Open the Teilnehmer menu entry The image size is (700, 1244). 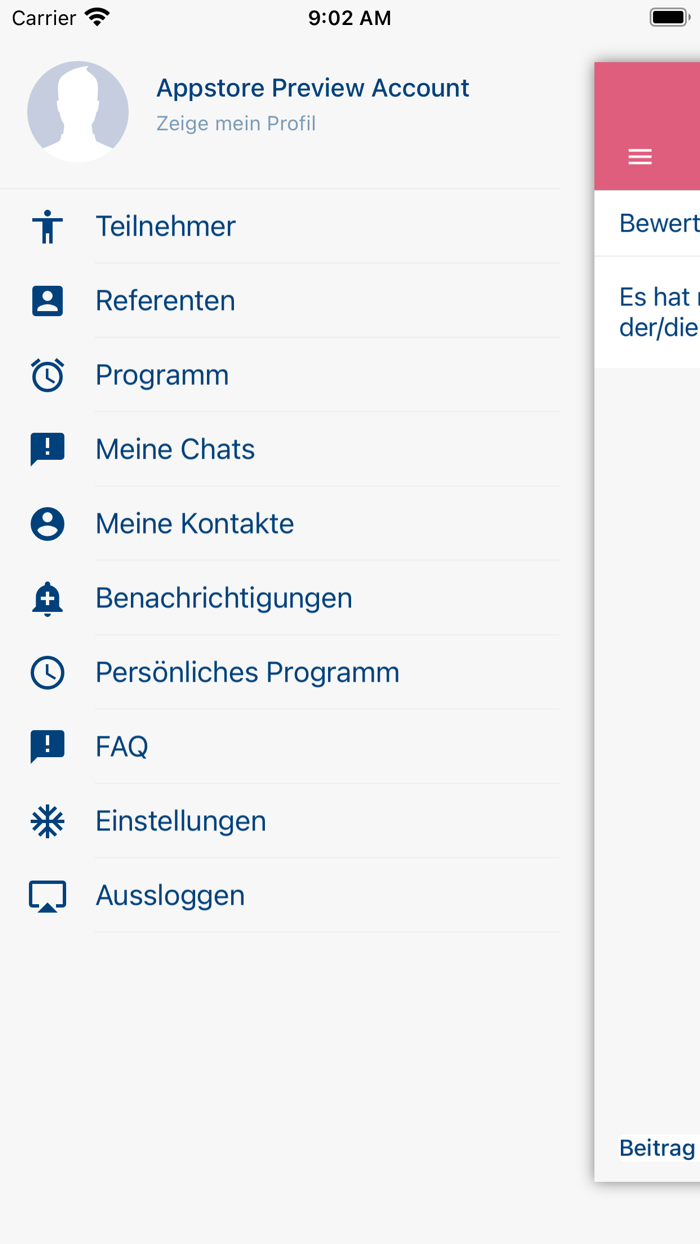pos(166,227)
